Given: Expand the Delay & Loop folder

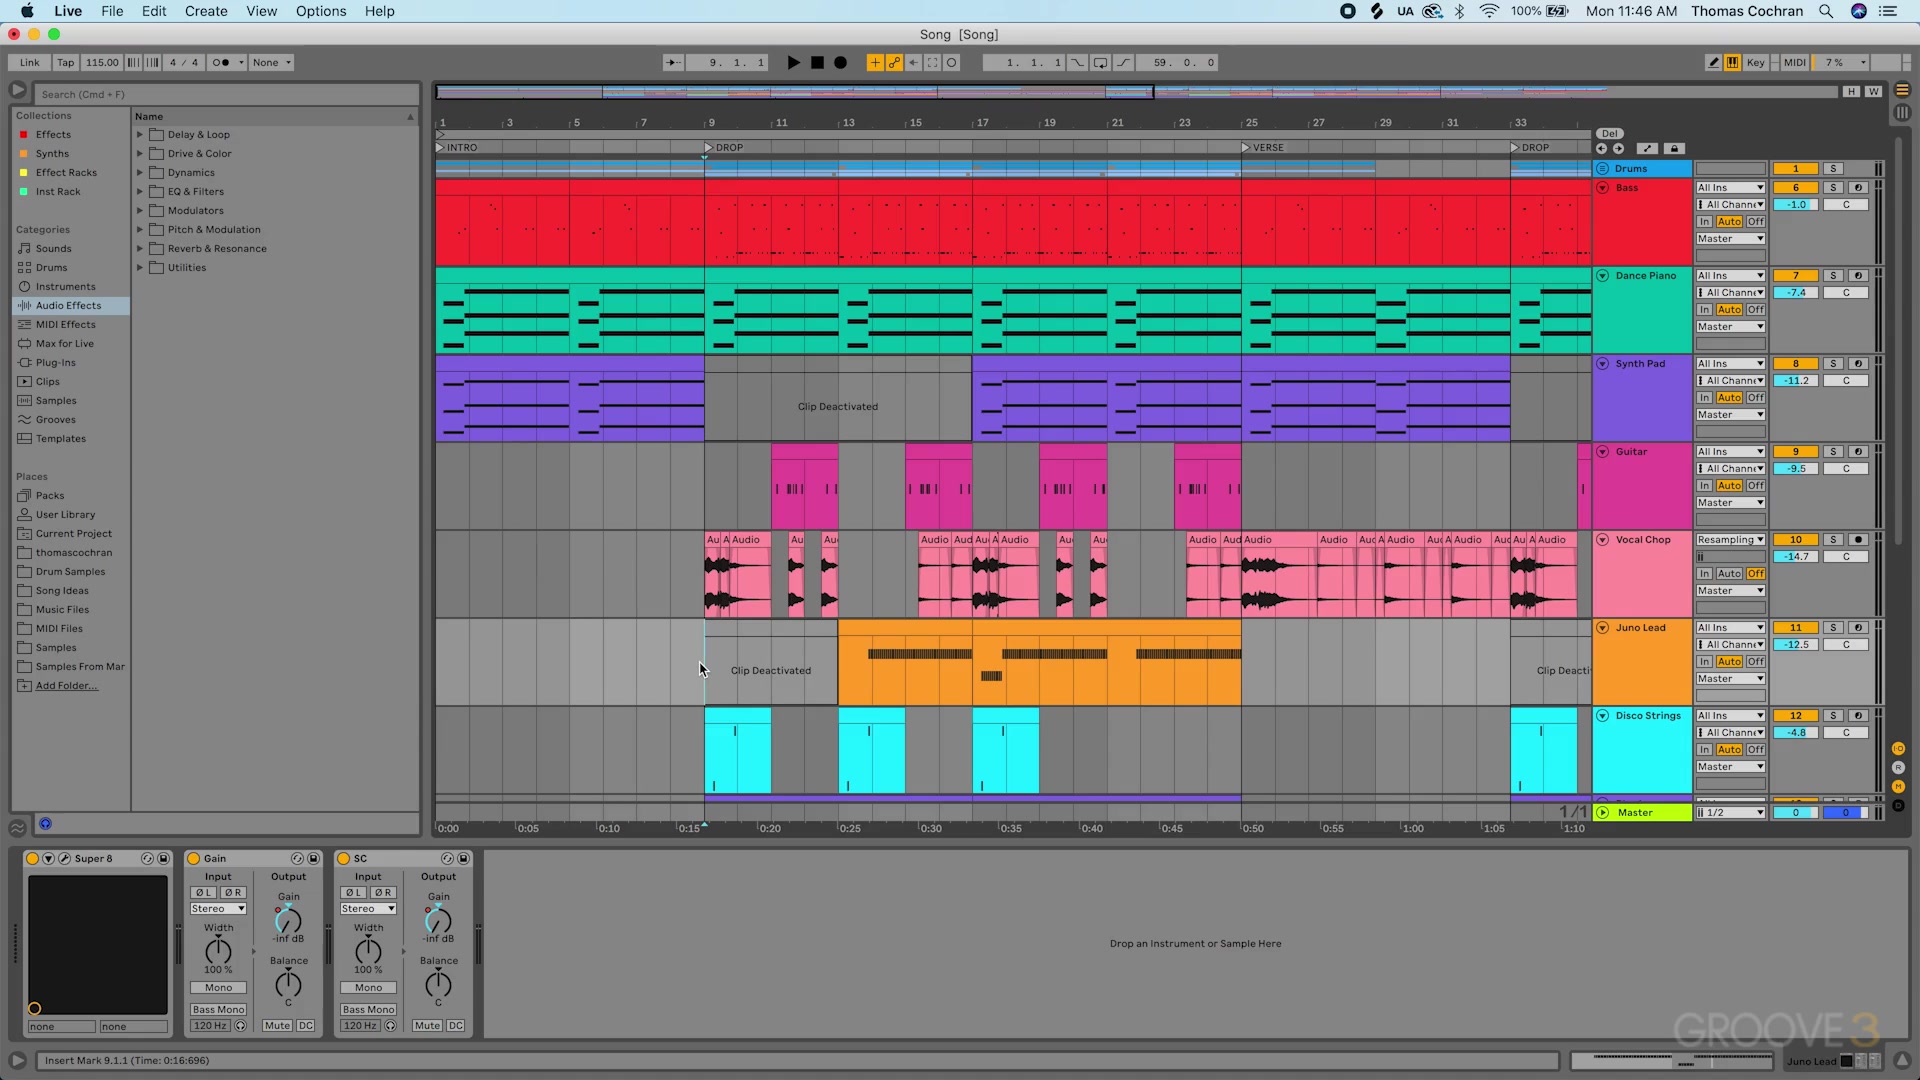Looking at the screenshot, I should point(140,134).
